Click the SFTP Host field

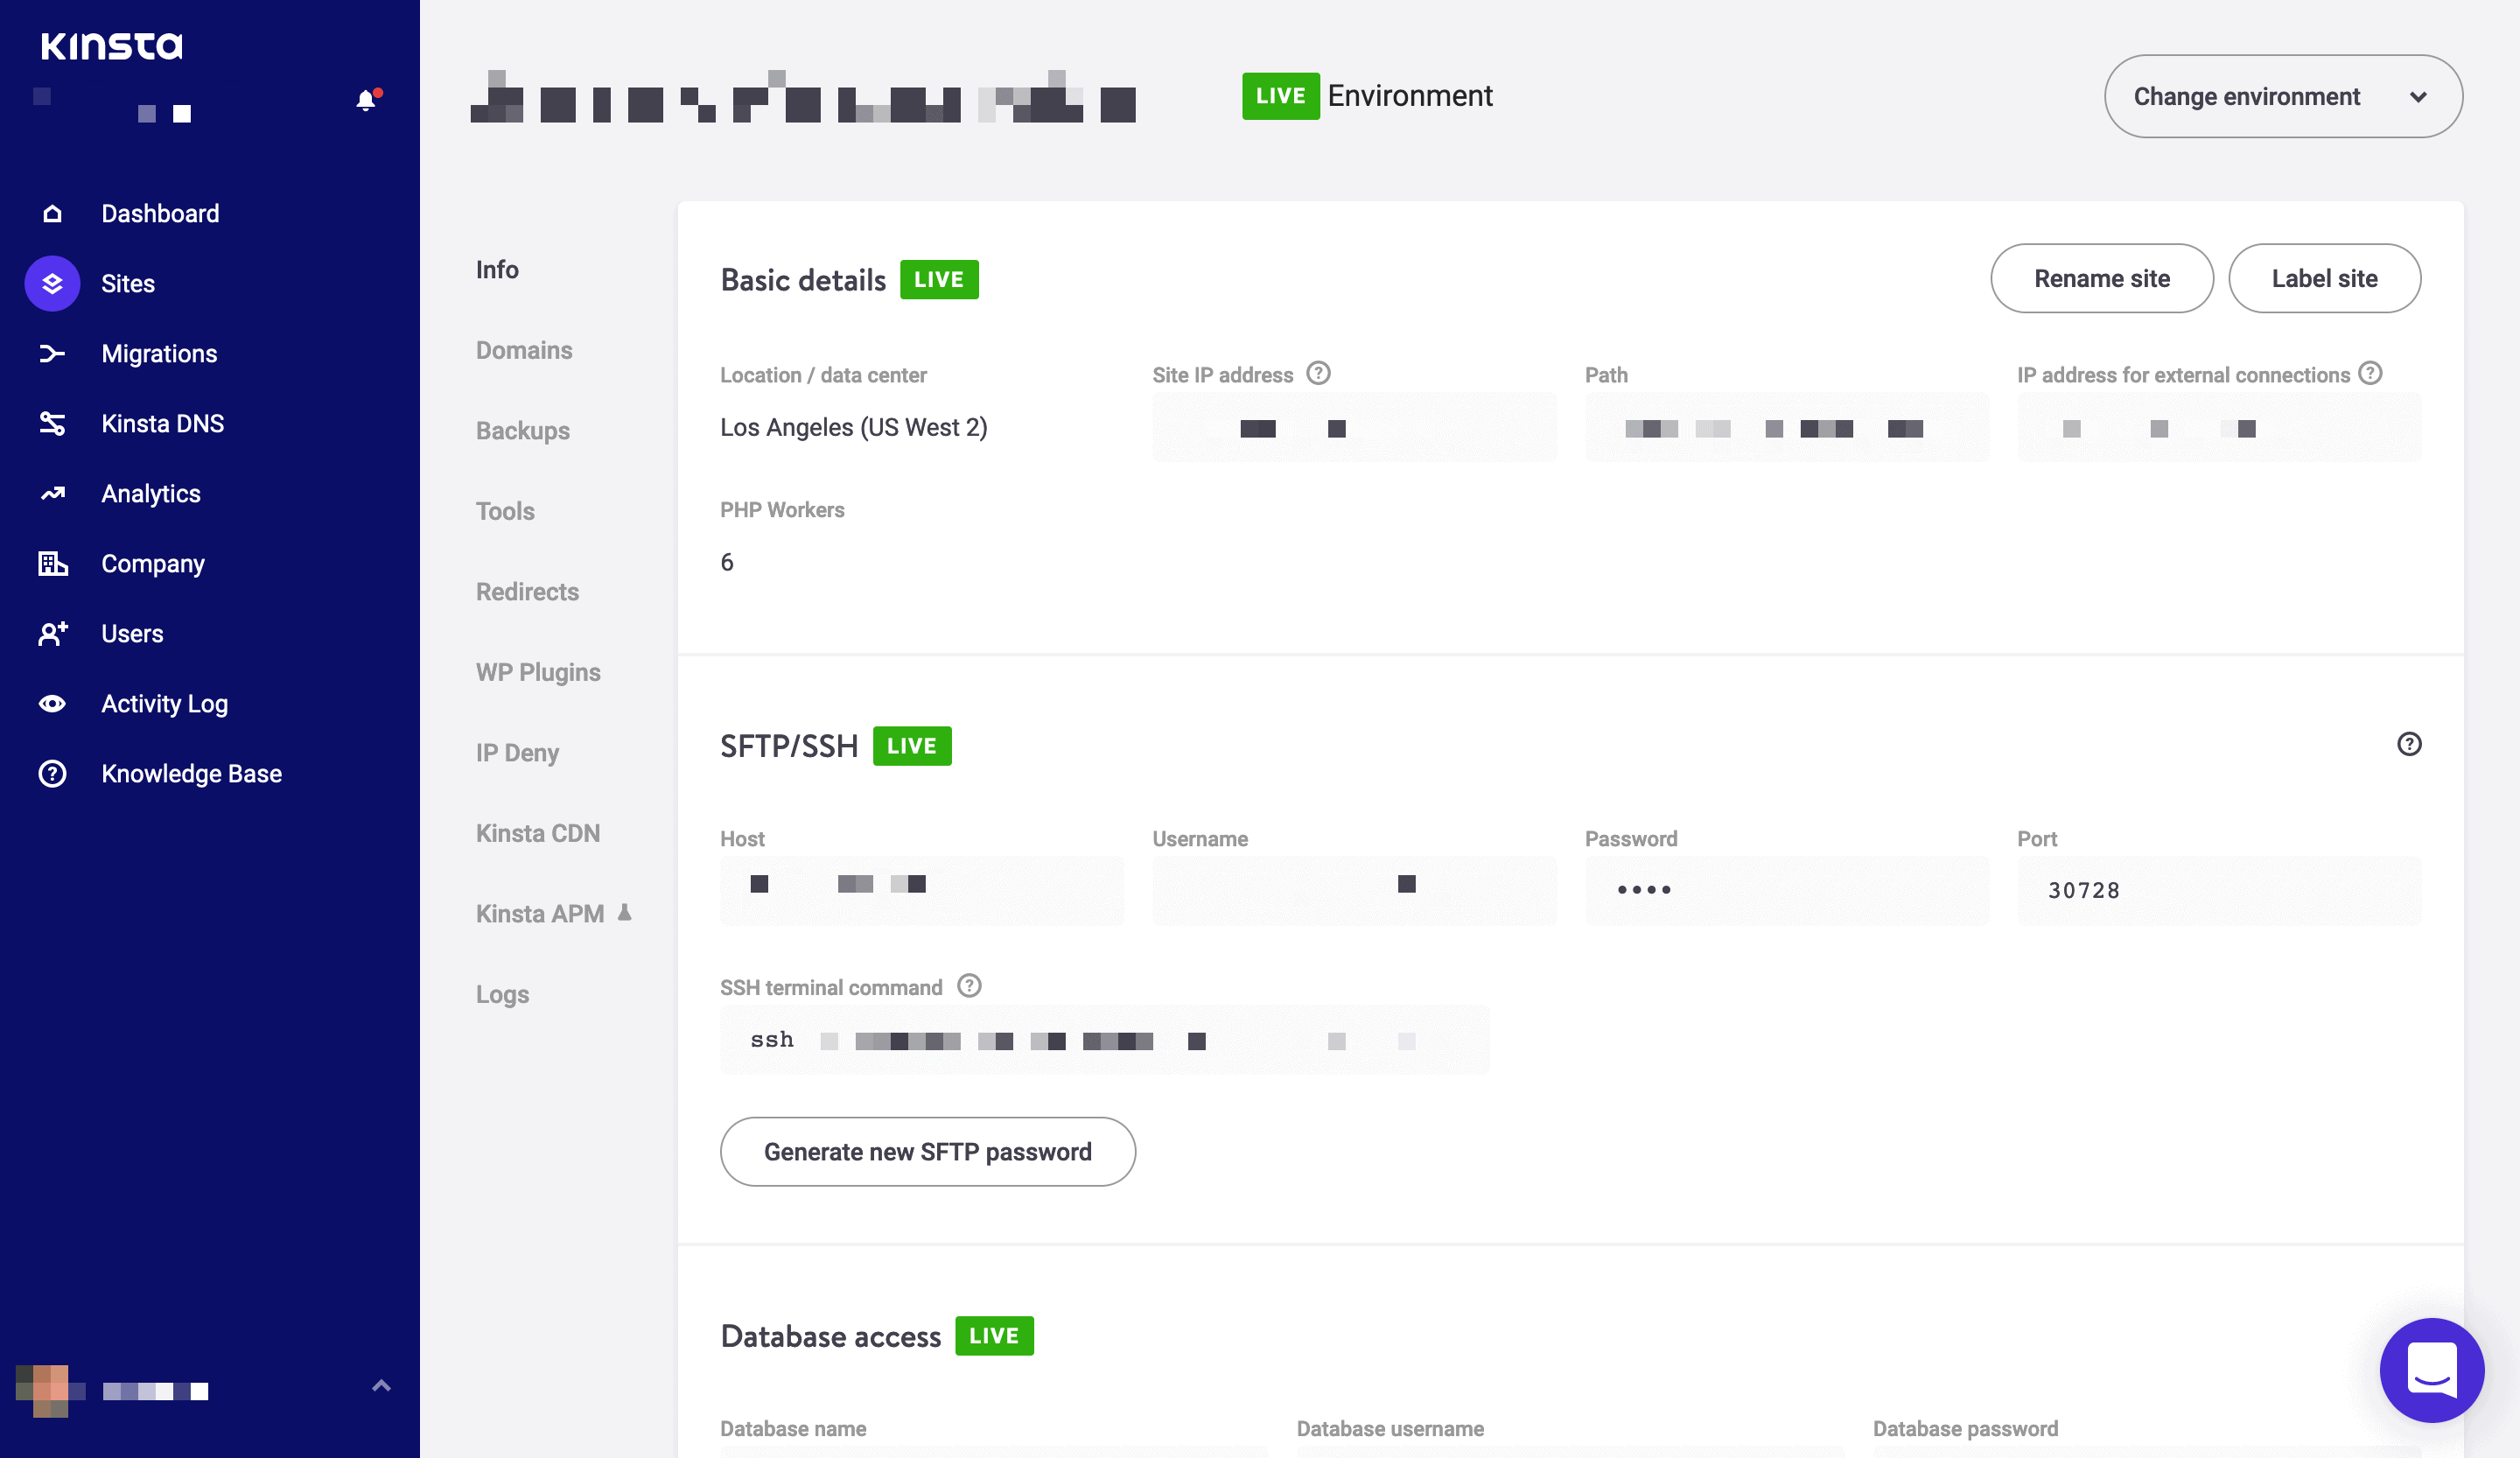922,890
